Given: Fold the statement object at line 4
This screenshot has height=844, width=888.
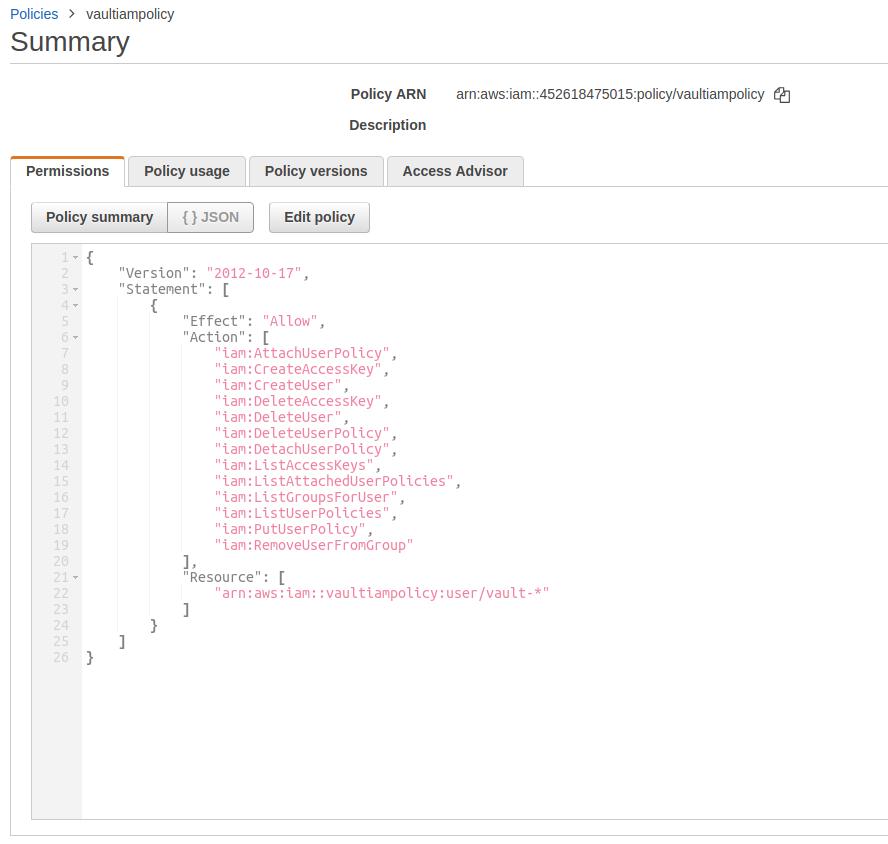Looking at the screenshot, I should click(75, 306).
